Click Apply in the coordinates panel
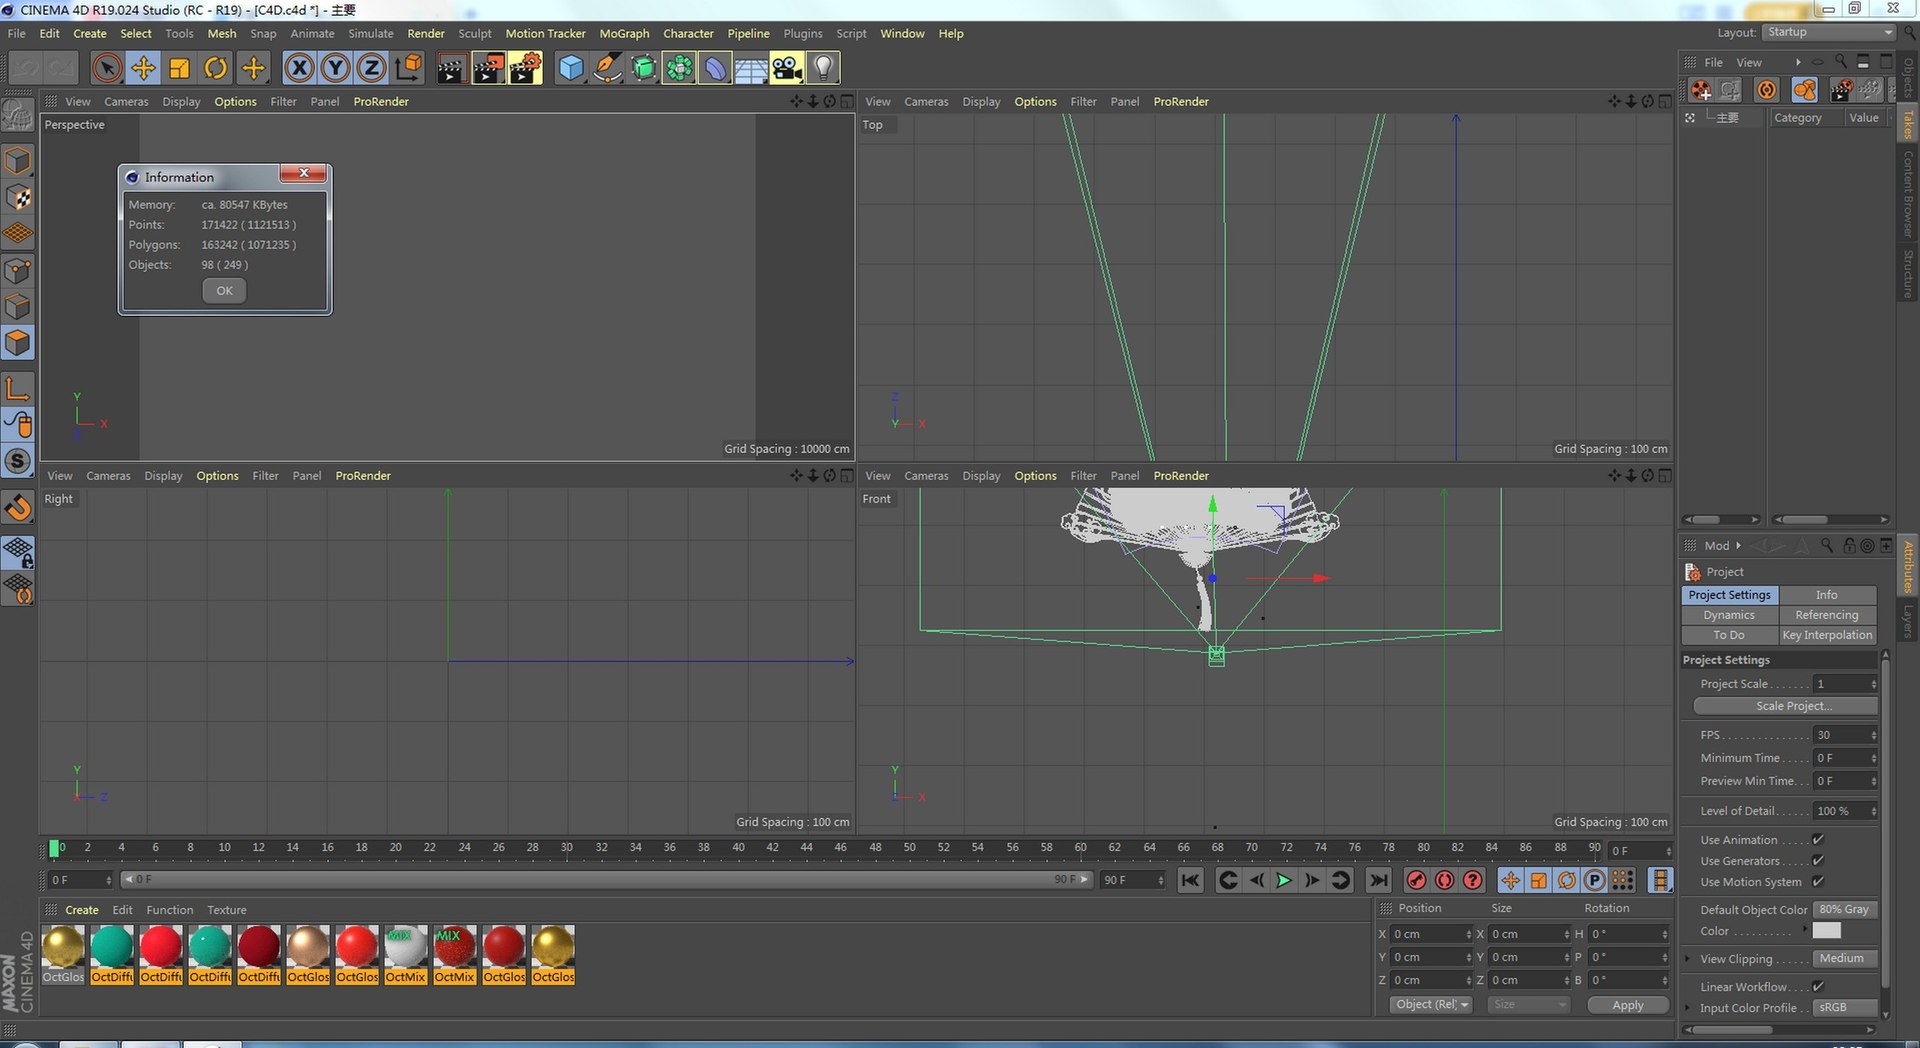This screenshot has height=1048, width=1920. 1628,1005
